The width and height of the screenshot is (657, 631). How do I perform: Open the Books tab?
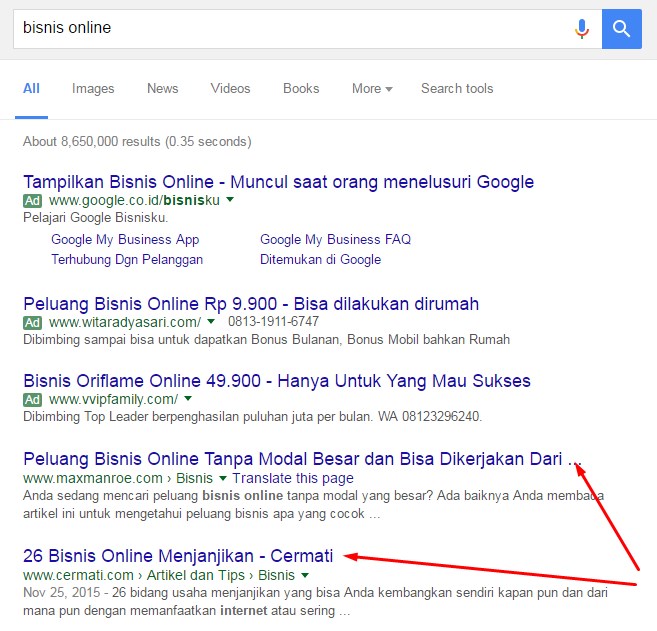pos(301,88)
